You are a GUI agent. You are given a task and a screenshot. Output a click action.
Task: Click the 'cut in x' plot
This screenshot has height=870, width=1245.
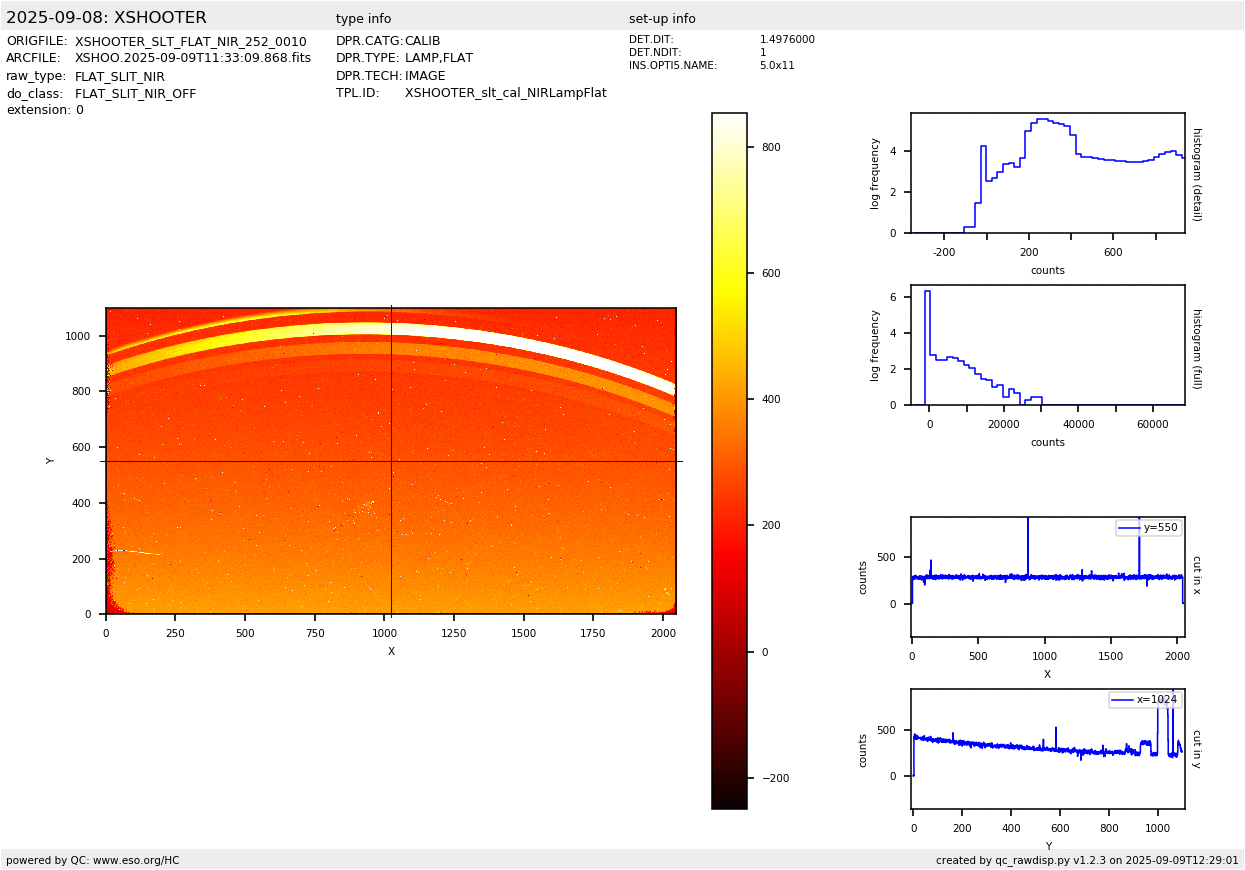pos(1048,577)
